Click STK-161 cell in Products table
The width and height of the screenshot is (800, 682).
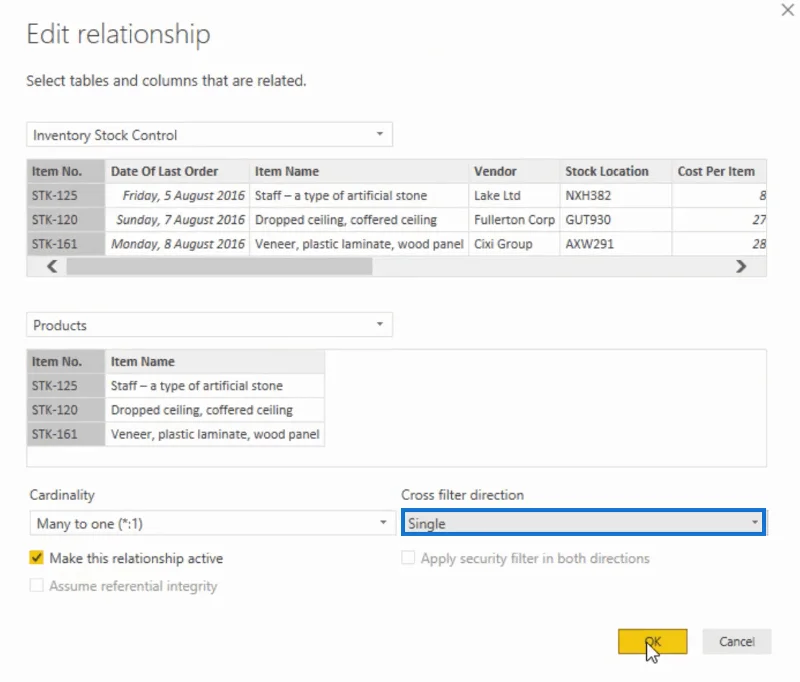[66, 434]
